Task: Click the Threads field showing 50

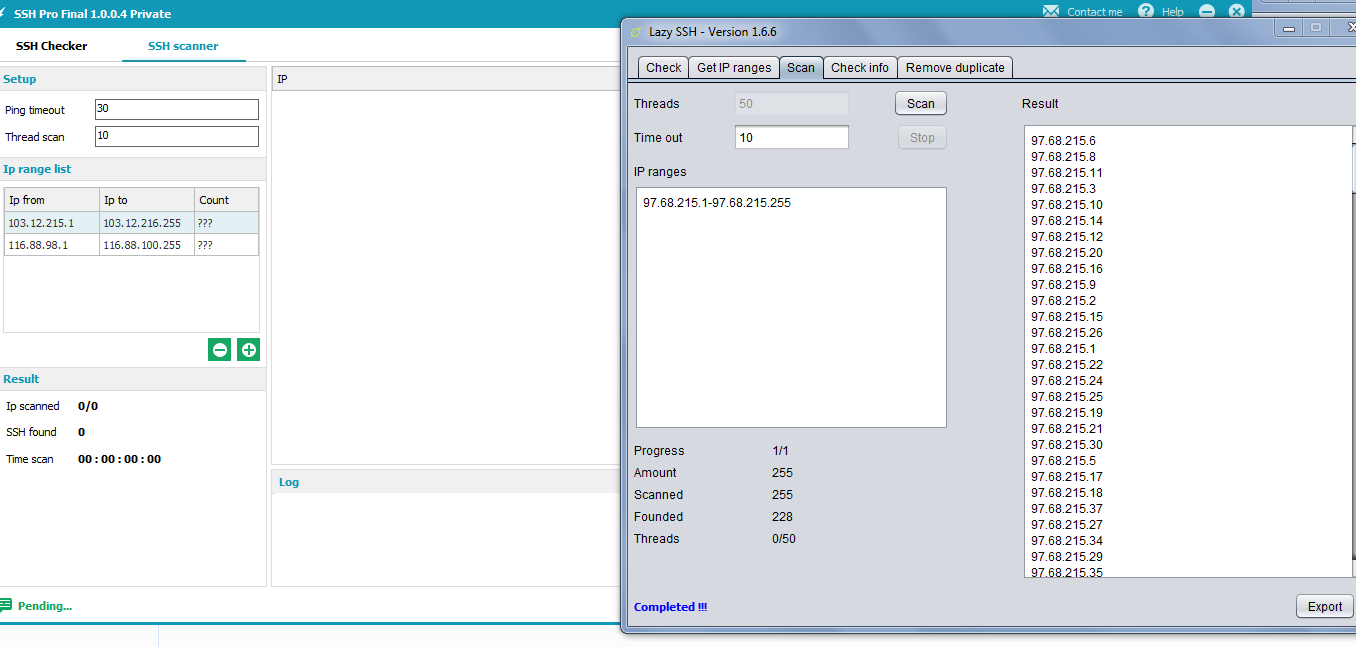Action: [x=792, y=103]
